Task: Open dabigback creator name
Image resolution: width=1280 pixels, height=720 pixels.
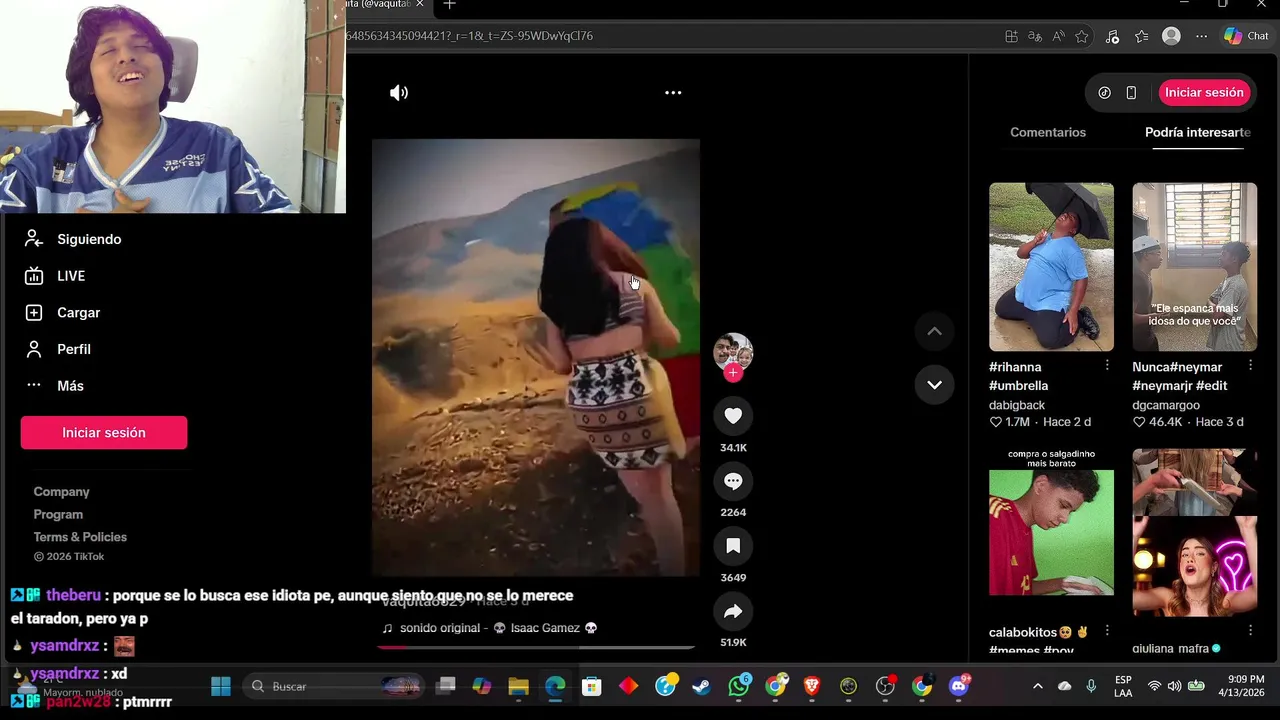Action: pos(1017,405)
